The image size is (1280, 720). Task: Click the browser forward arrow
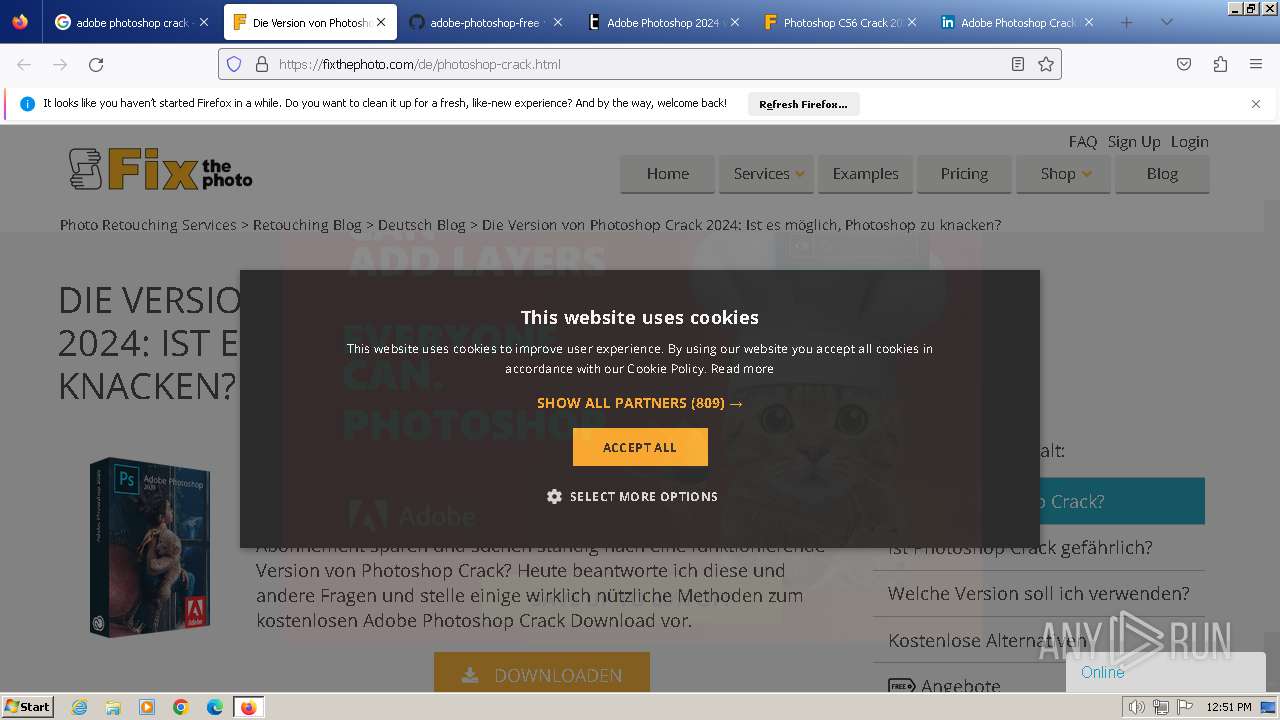coord(60,64)
